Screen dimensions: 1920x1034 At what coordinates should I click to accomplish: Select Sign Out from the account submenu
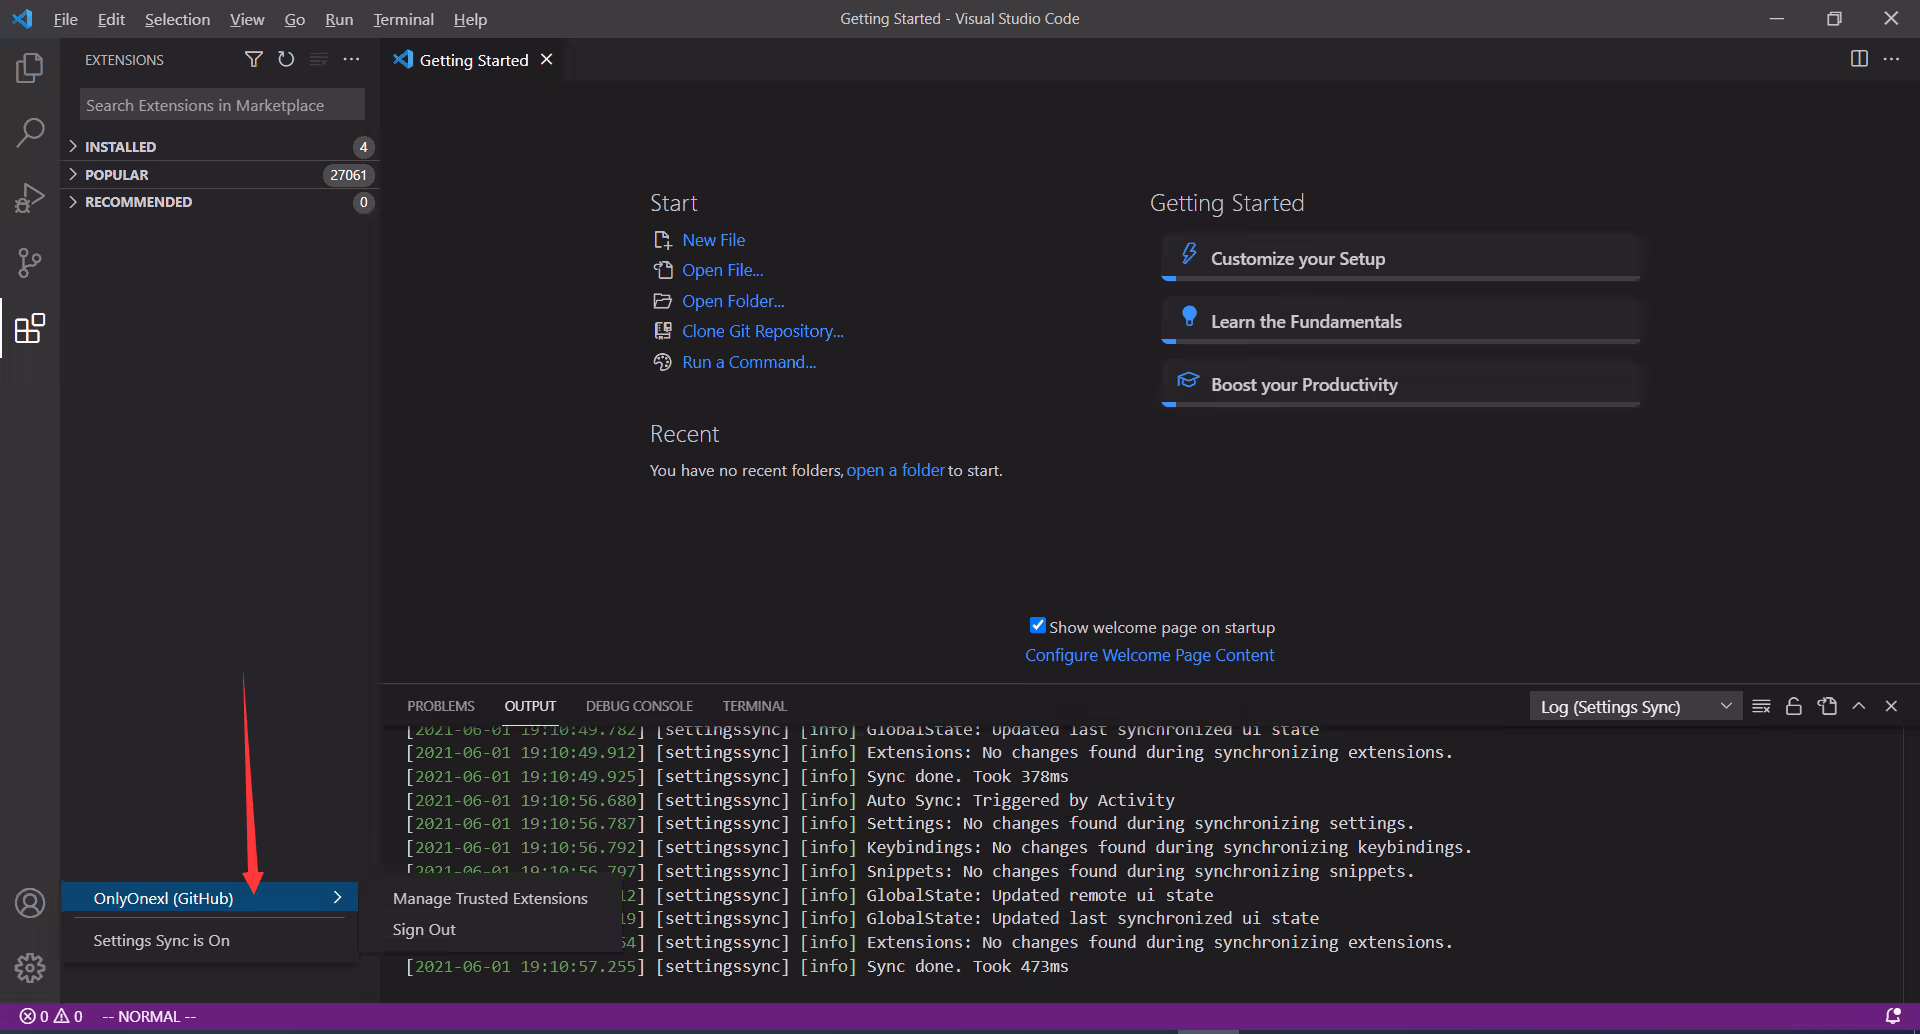[424, 930]
